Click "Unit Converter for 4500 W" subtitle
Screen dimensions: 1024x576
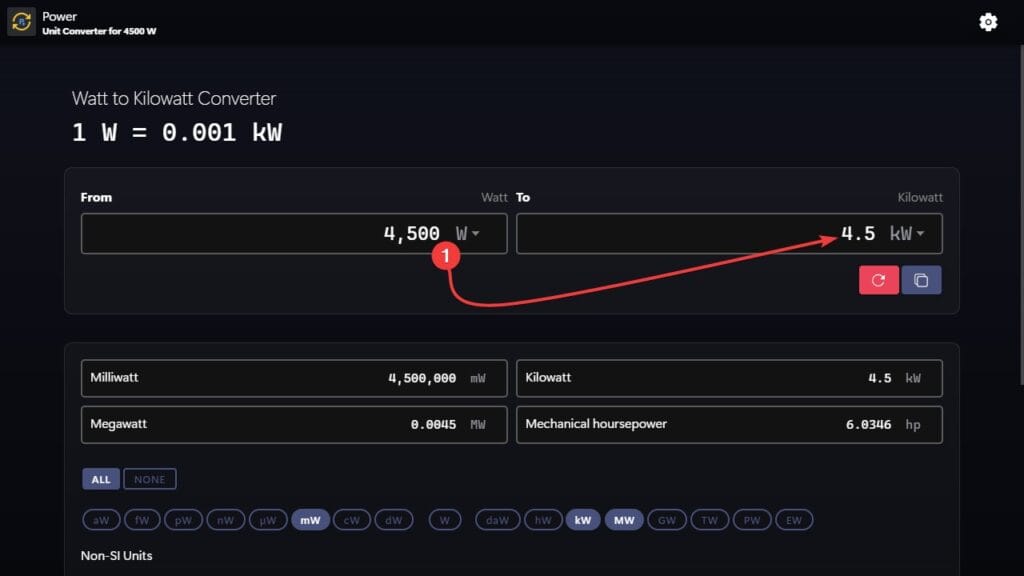[99, 31]
